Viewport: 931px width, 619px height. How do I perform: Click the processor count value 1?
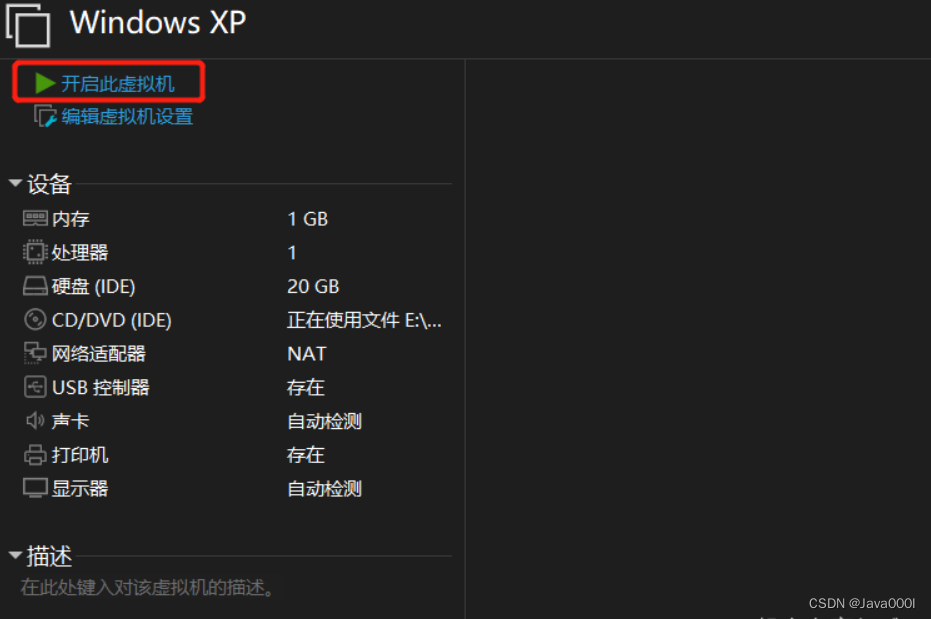click(x=292, y=253)
